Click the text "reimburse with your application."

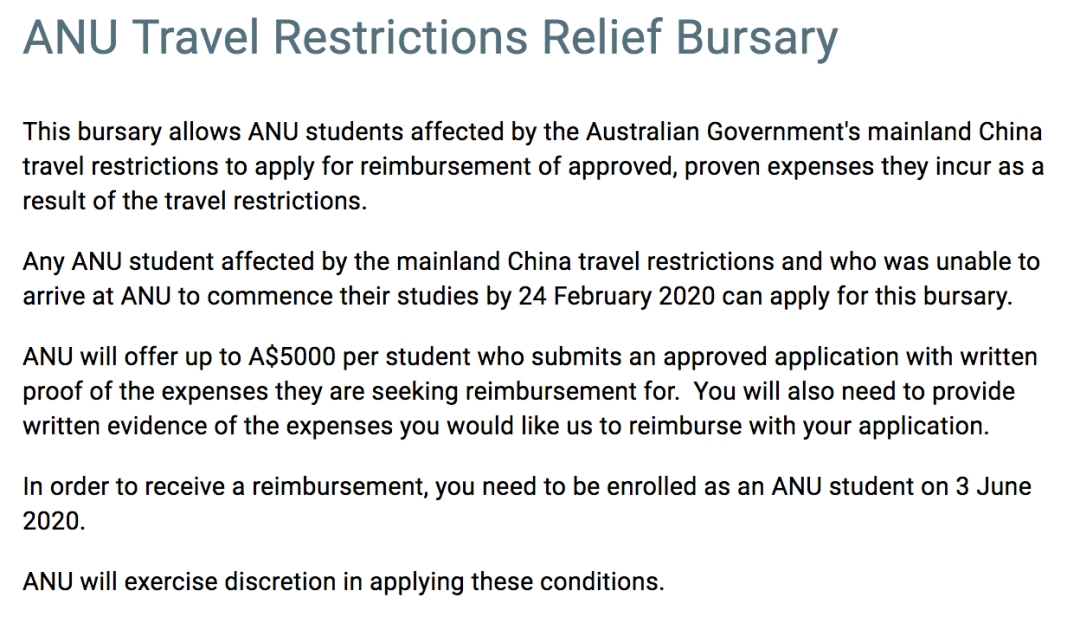tap(809, 426)
